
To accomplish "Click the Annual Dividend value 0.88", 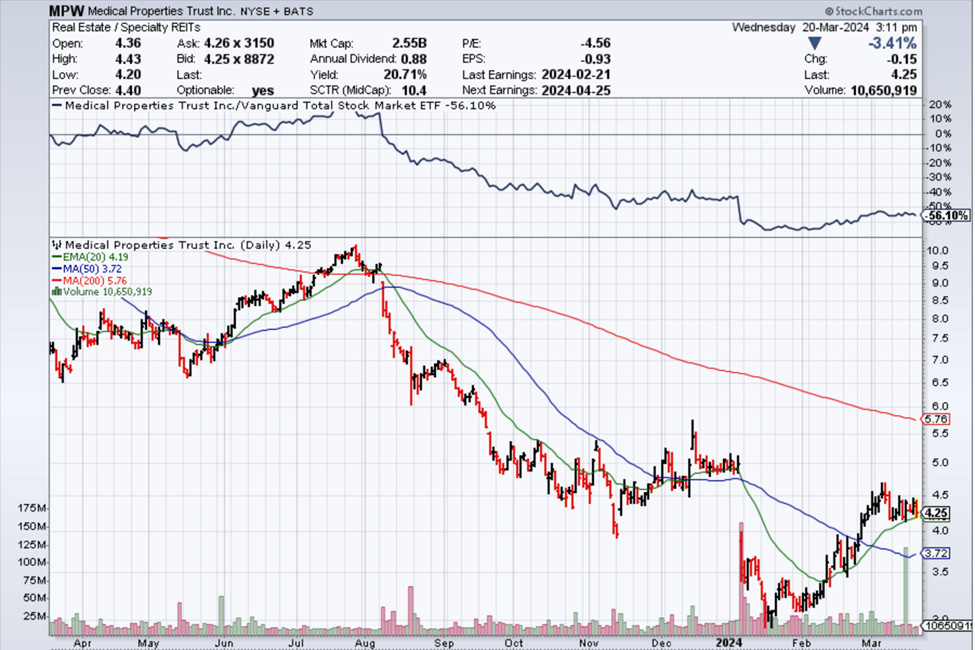I will click(x=414, y=59).
